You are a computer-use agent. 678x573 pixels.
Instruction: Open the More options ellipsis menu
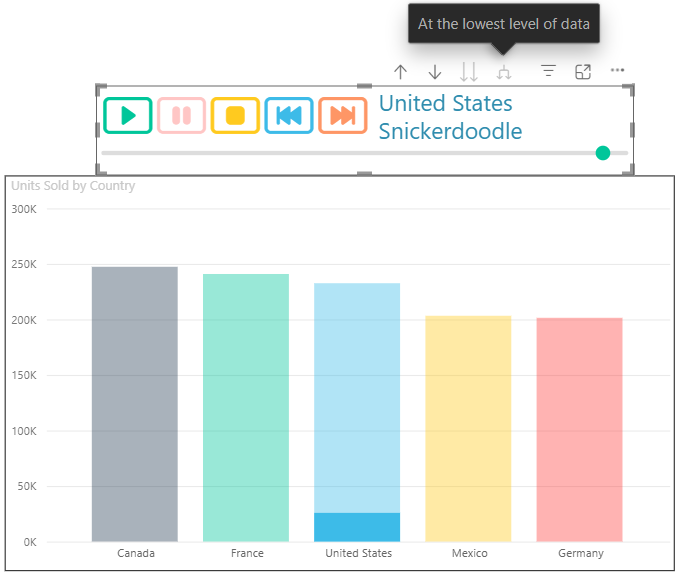pos(617,71)
